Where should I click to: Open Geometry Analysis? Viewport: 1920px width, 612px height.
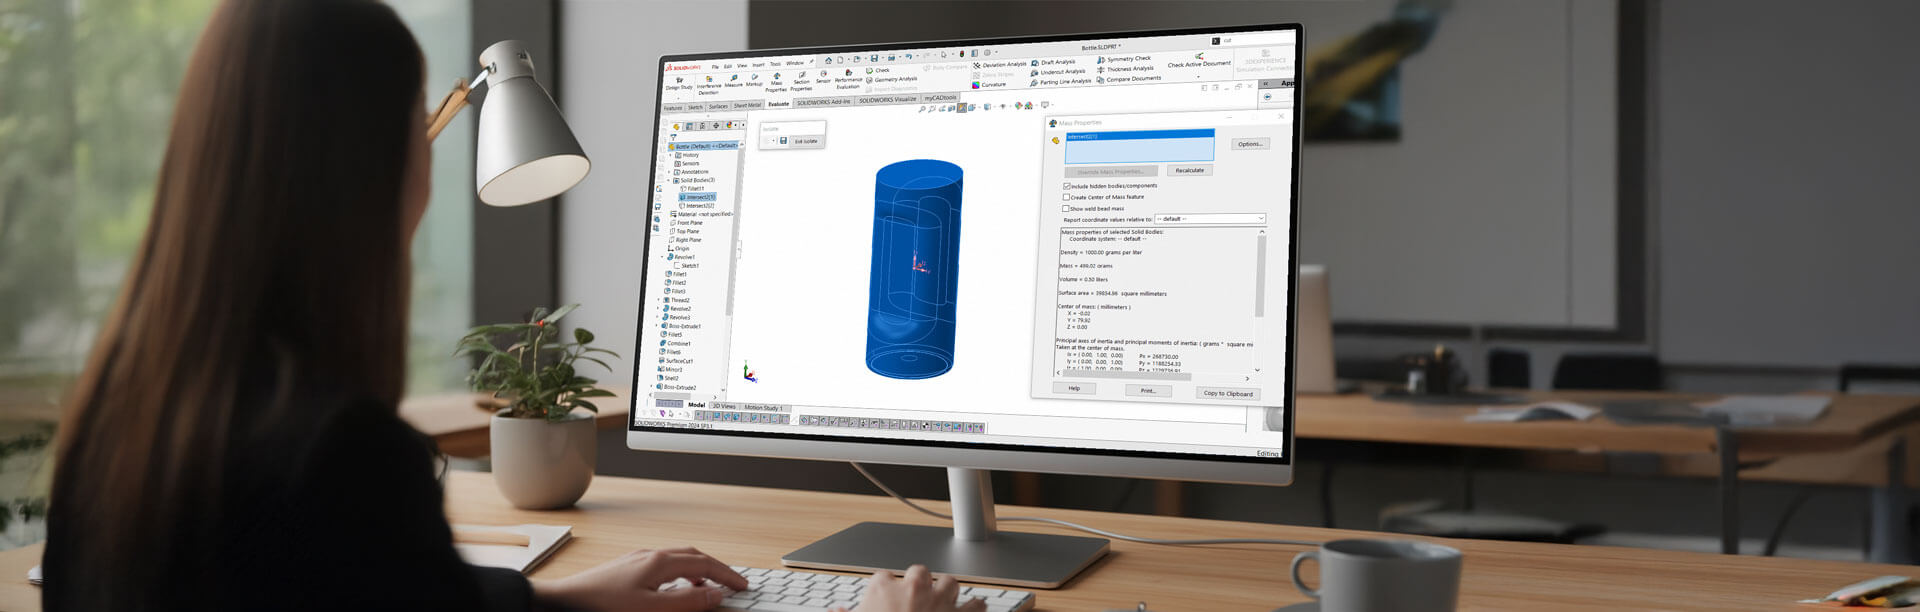pyautogui.click(x=891, y=80)
